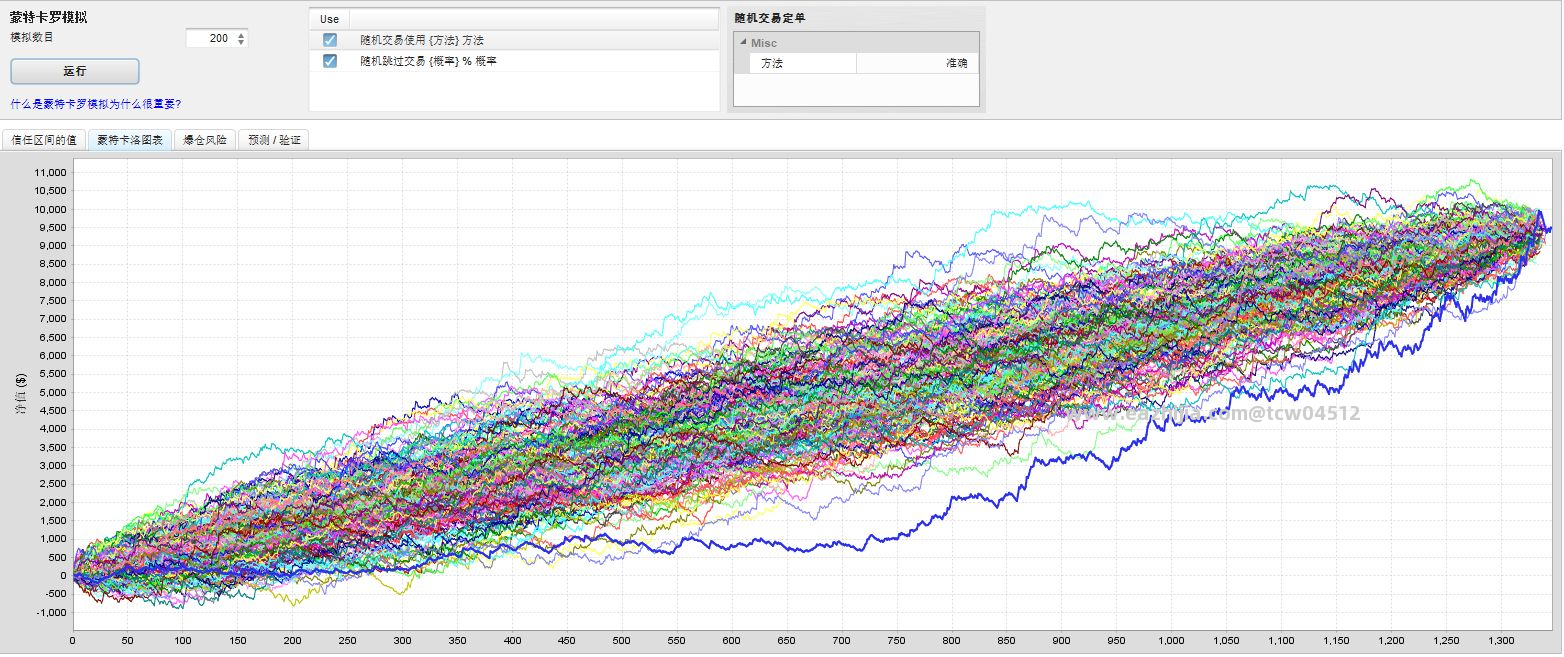Click the 净值 ($) axis label
1564x657 pixels.
21,394
